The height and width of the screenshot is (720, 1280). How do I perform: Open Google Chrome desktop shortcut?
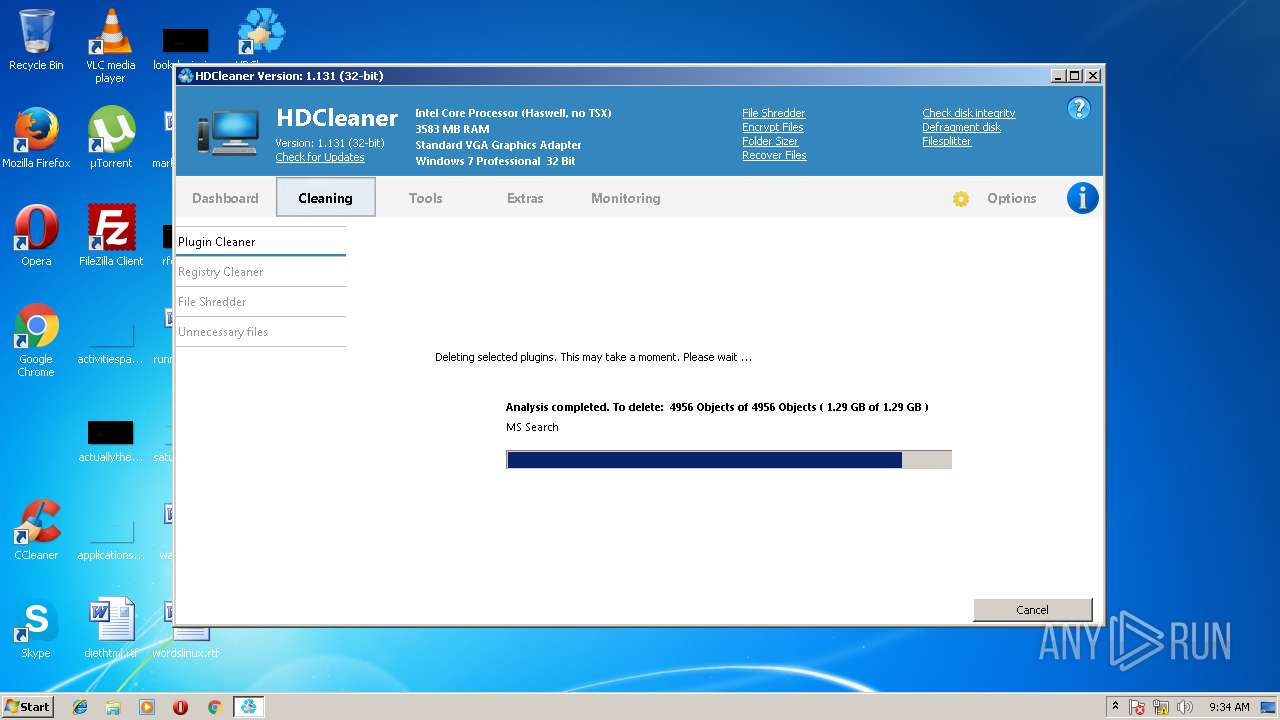36,340
